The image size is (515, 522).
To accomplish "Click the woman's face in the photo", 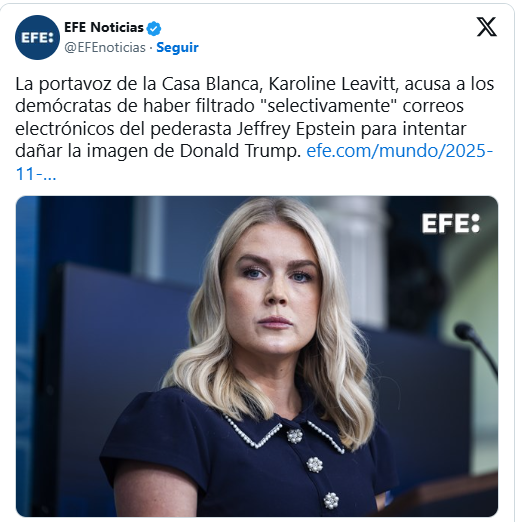I will pyautogui.click(x=273, y=293).
